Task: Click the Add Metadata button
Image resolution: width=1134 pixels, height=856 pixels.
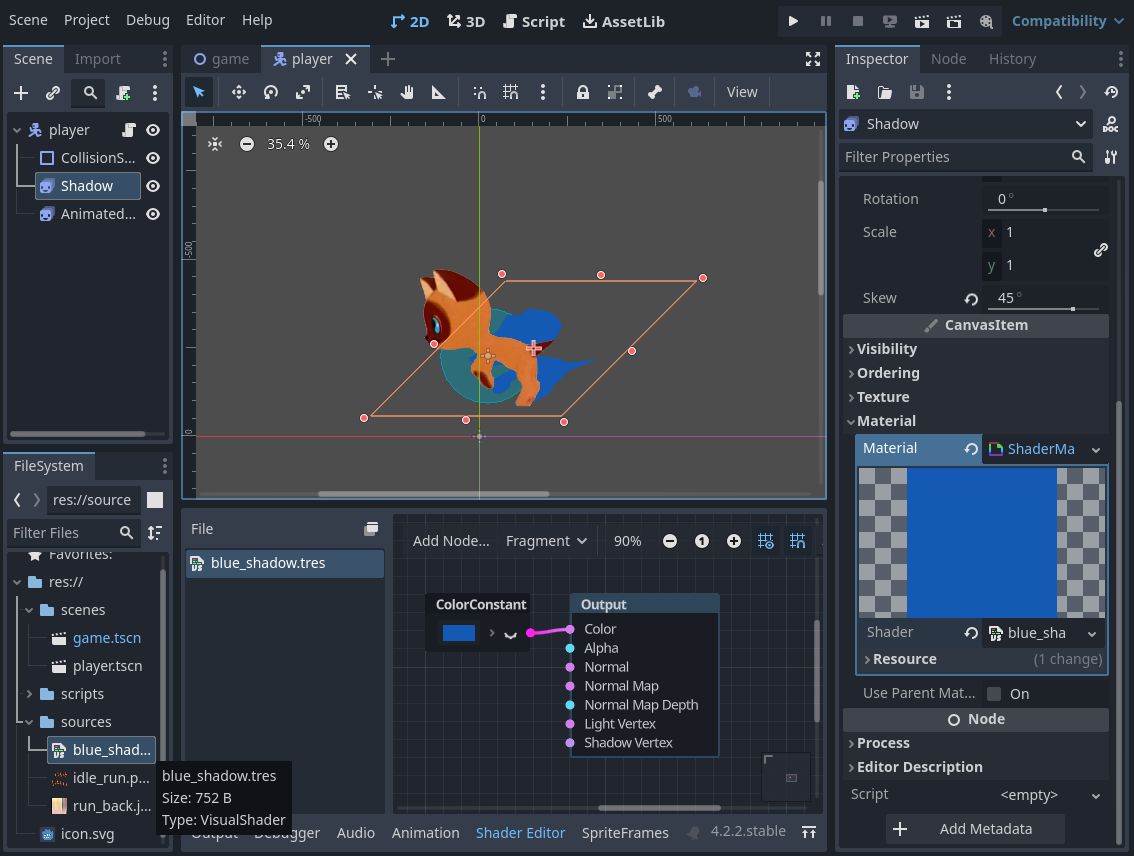Action: 974,829
